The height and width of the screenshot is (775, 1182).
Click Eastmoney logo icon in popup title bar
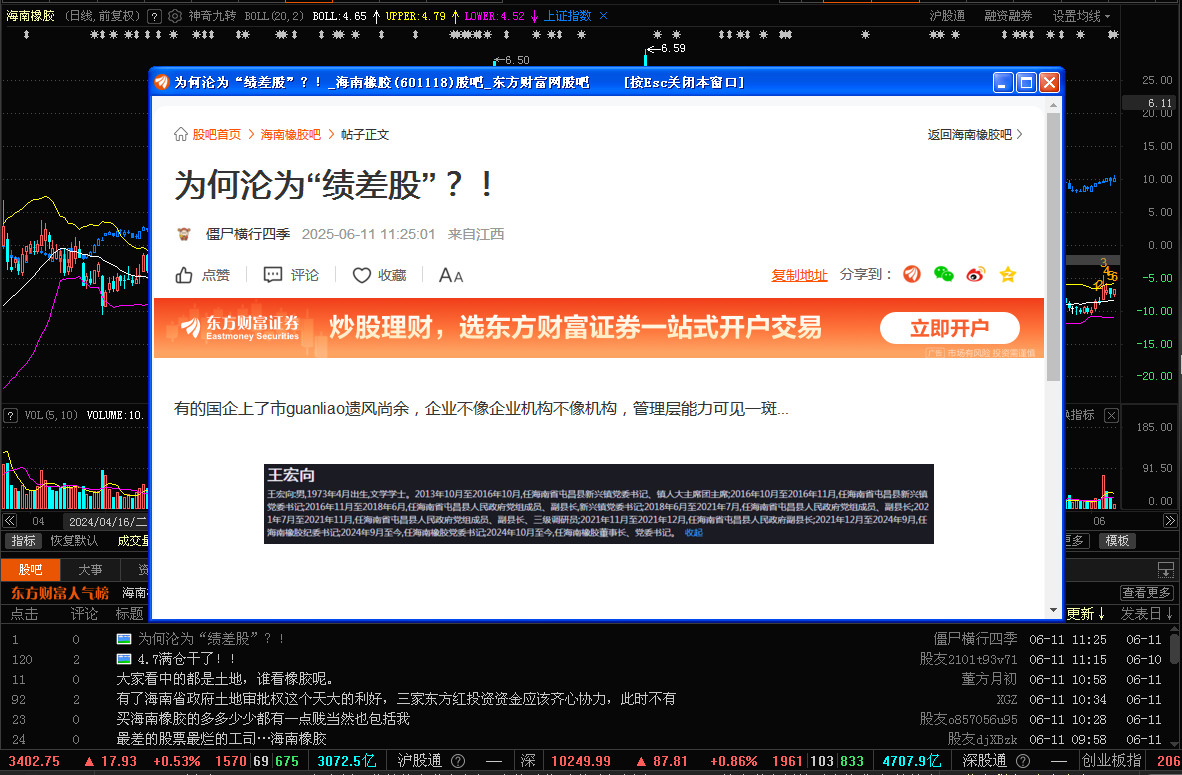point(161,82)
